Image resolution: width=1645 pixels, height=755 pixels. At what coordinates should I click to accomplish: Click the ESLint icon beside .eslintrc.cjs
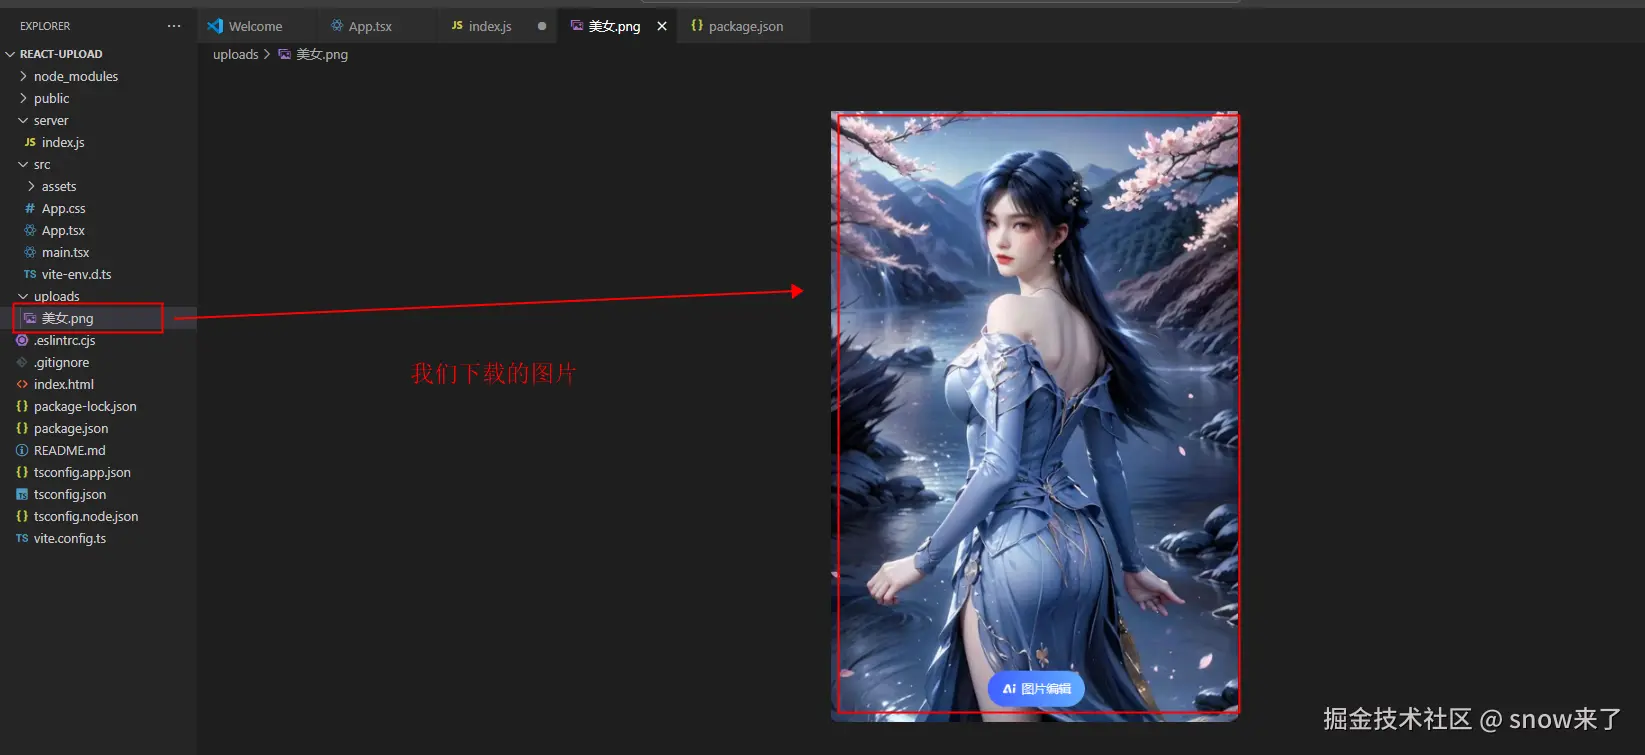(22, 340)
